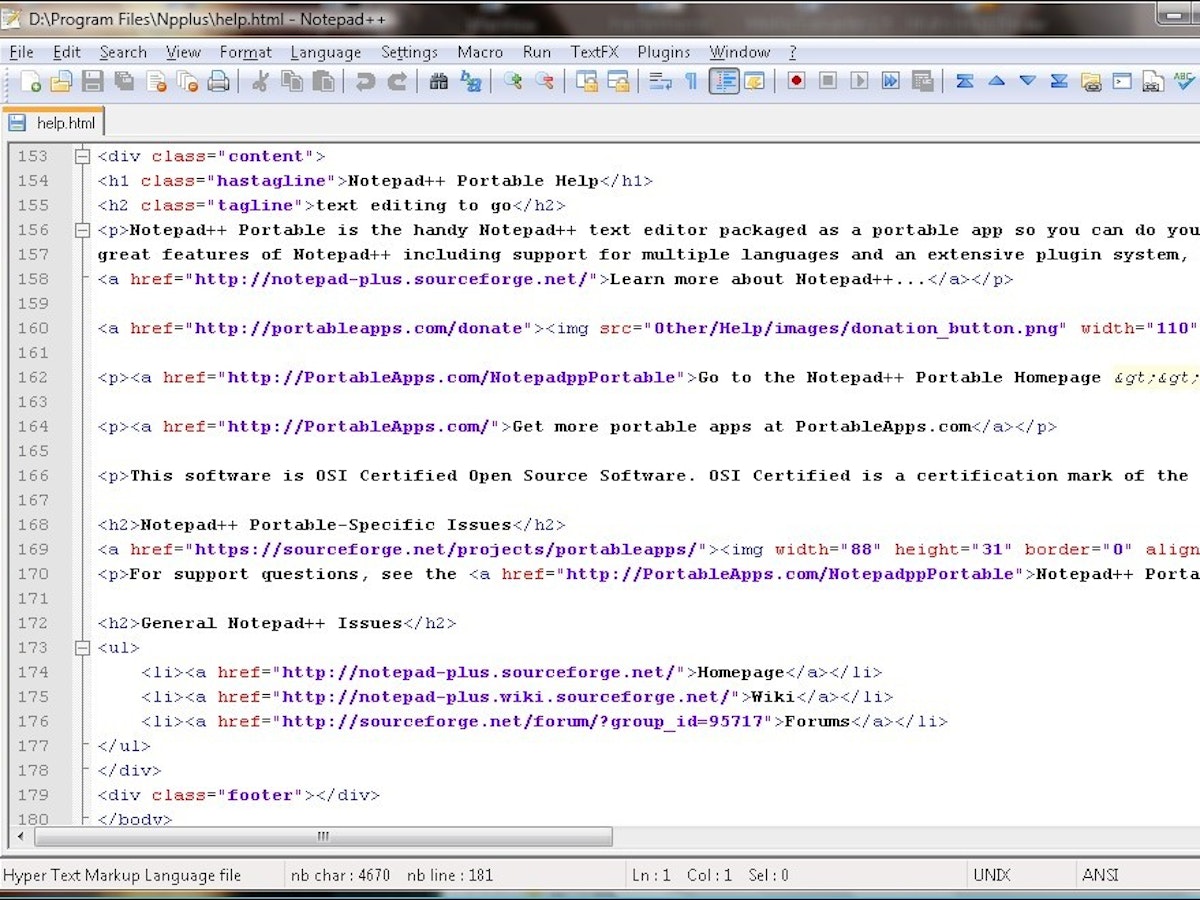Toggle word wrap
This screenshot has width=1200, height=900.
[x=660, y=82]
